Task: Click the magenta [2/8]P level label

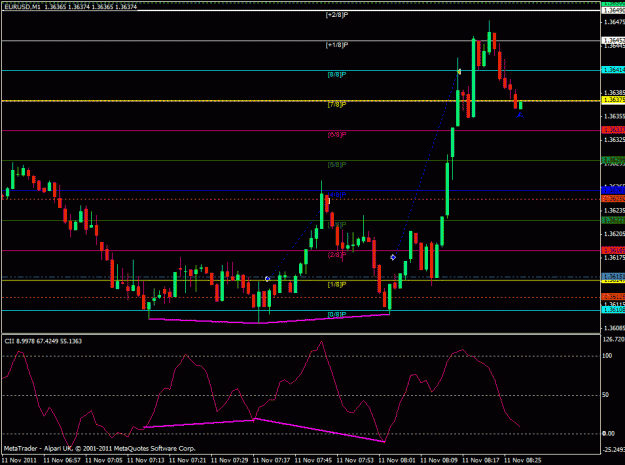Action: tap(337, 255)
